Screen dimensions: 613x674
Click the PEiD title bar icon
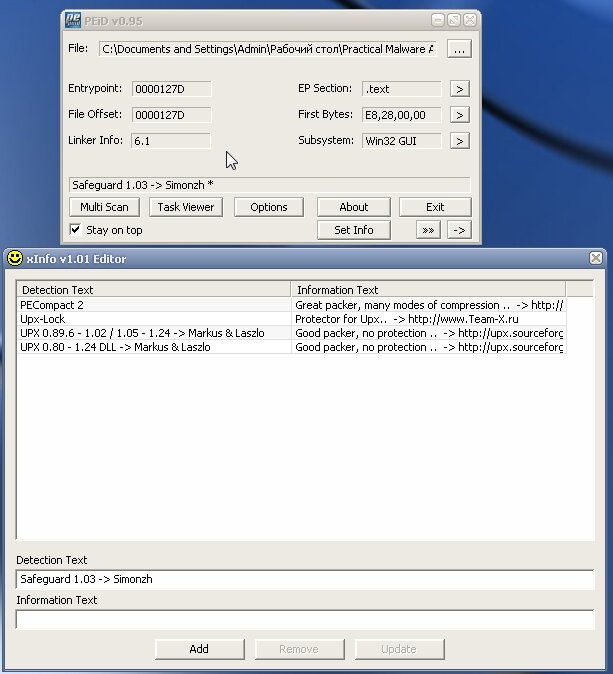coord(73,20)
